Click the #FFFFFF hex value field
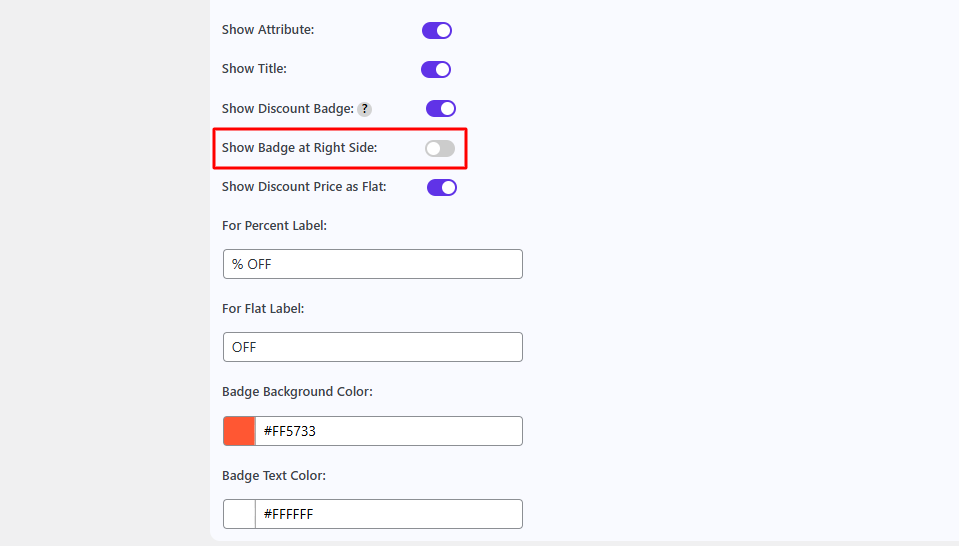The image size is (959, 546). coord(388,514)
